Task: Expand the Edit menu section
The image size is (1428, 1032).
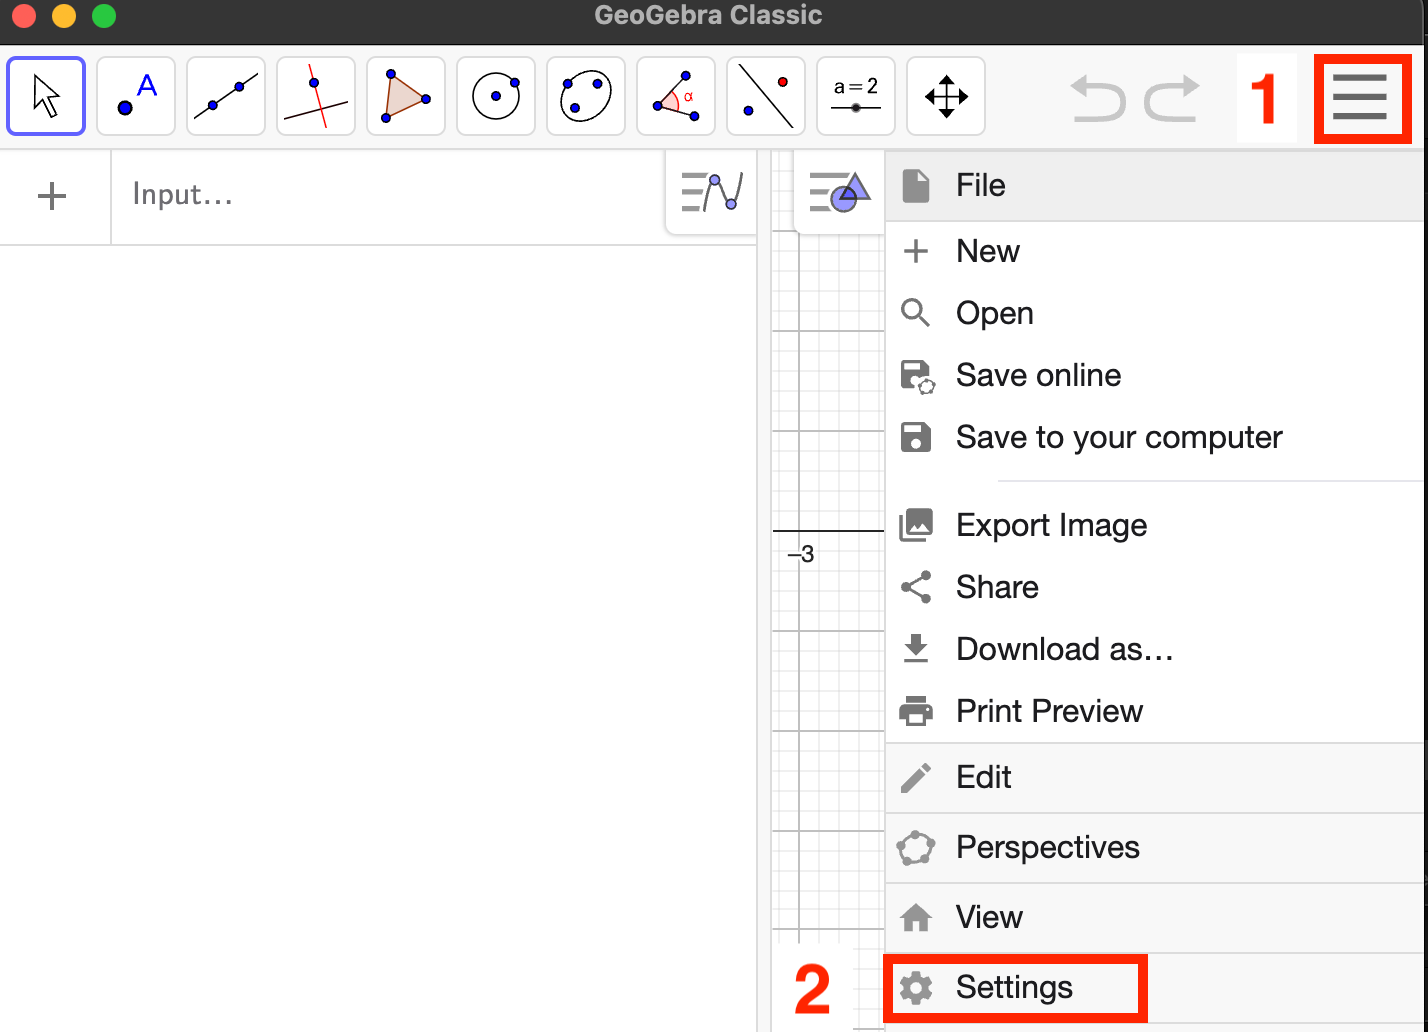Action: tap(1155, 778)
